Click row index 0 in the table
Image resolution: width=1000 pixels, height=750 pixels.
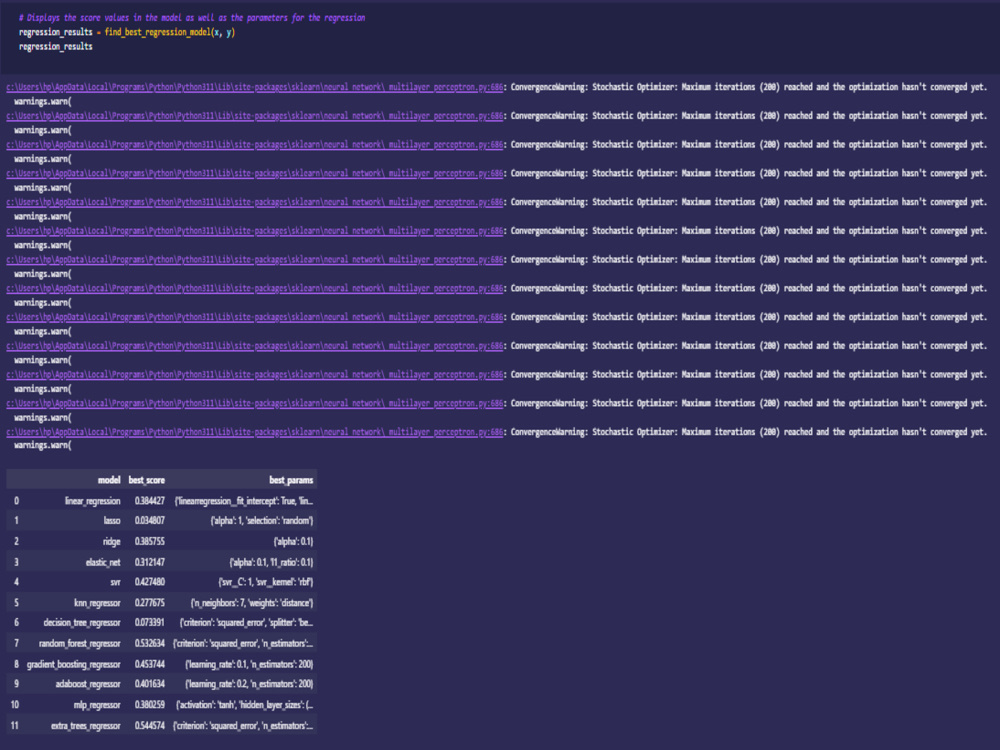16,501
